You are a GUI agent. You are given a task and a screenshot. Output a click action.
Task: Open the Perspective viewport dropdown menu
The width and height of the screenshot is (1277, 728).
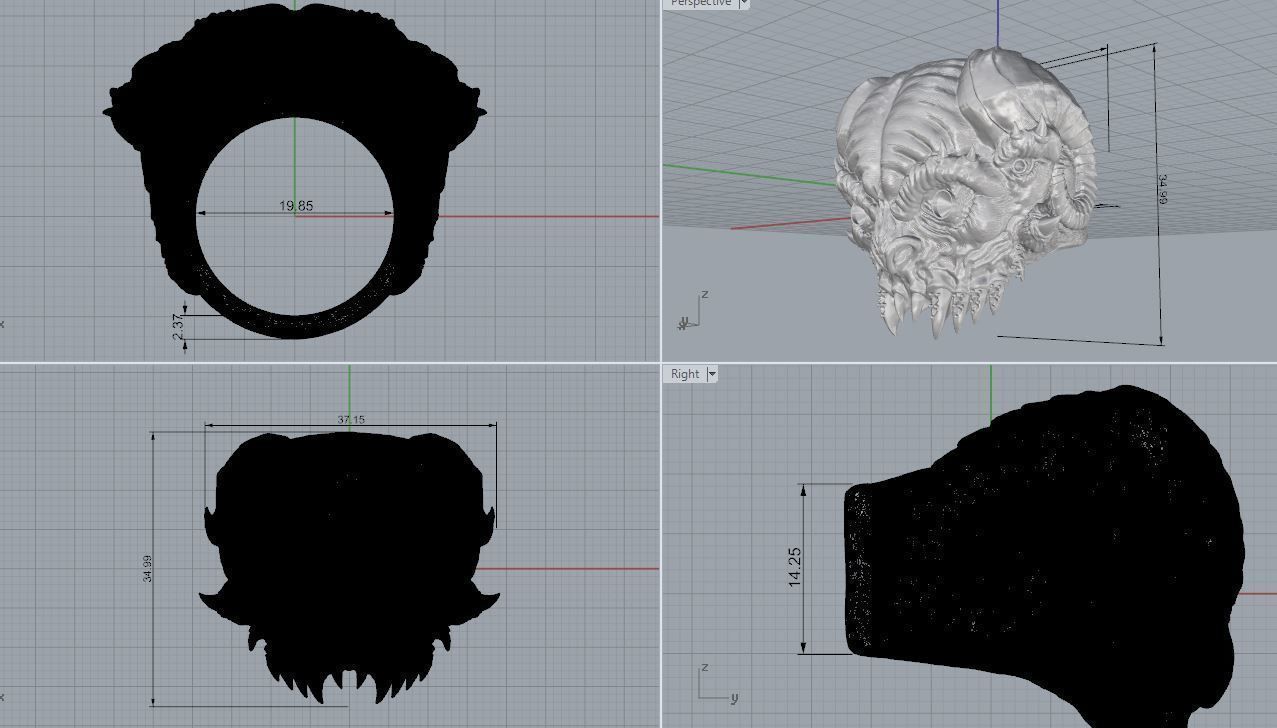click(742, 4)
